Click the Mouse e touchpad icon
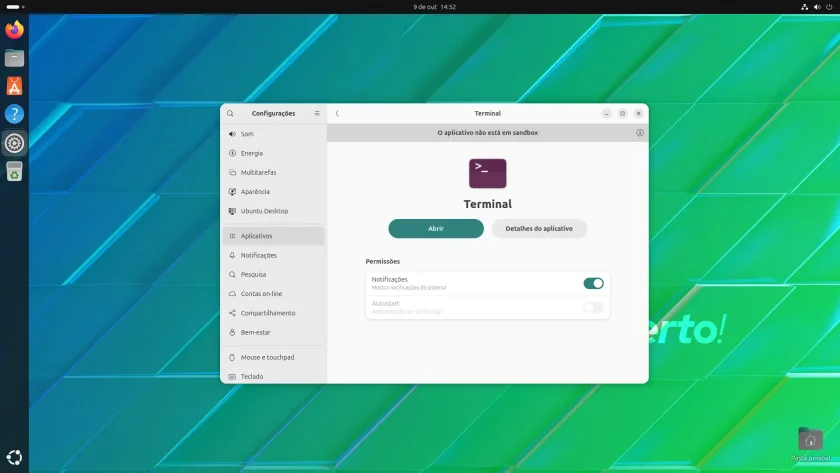 (x=232, y=357)
